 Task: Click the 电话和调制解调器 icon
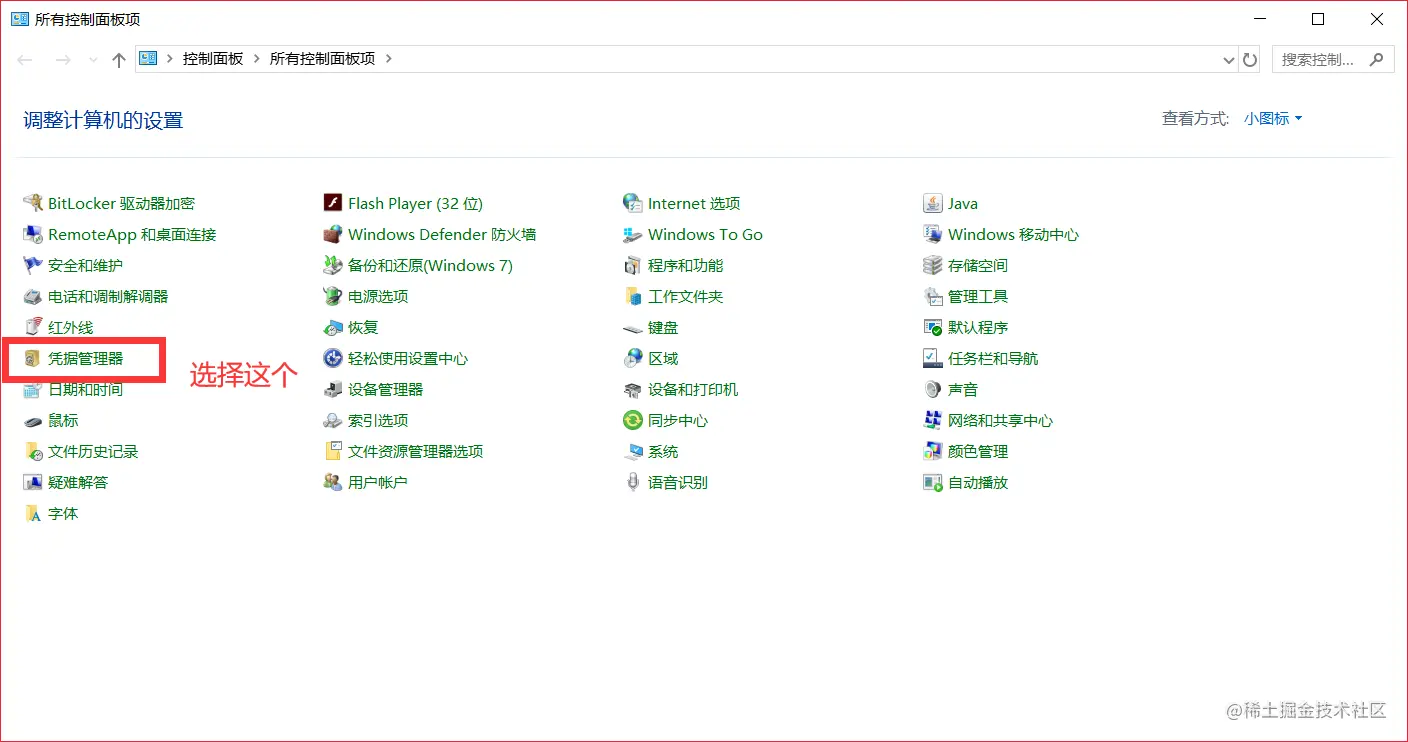tap(32, 296)
